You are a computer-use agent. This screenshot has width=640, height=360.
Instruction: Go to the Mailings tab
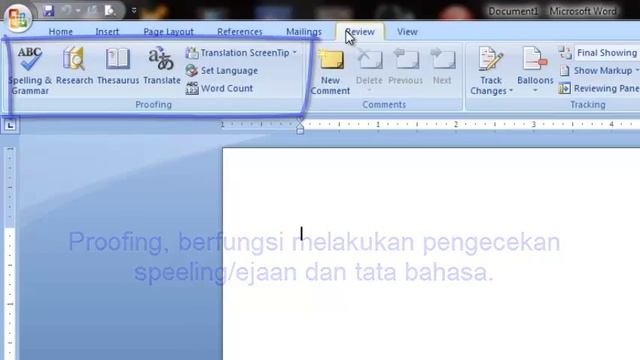click(x=304, y=32)
